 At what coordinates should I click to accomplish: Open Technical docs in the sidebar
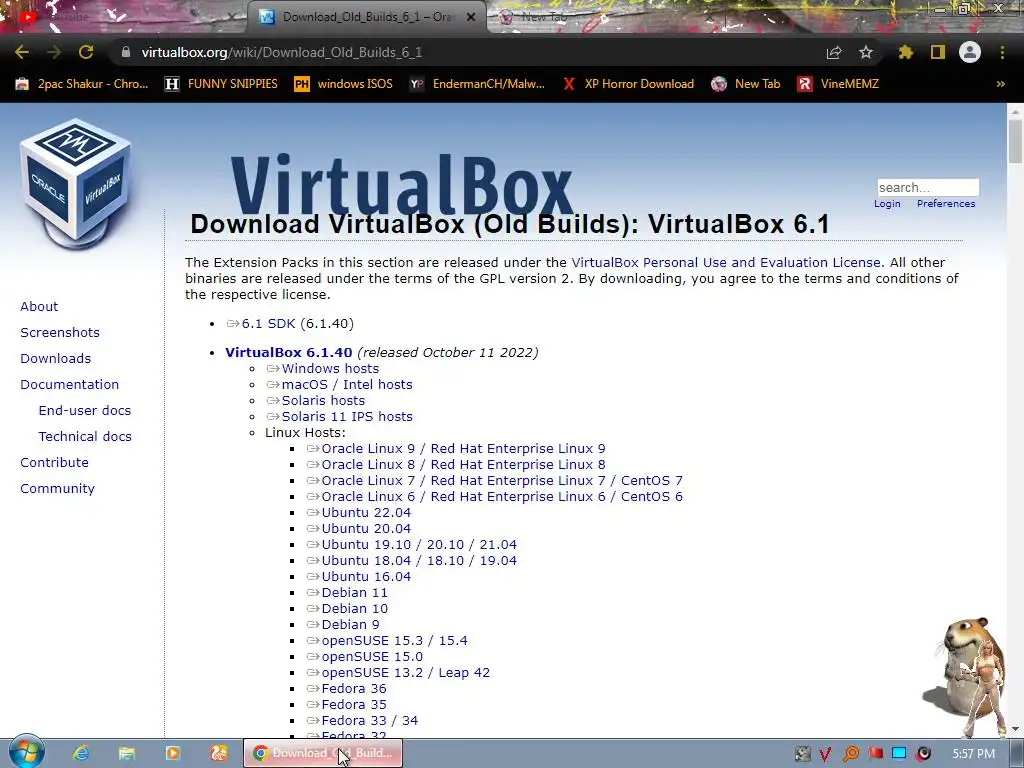pyautogui.click(x=85, y=436)
